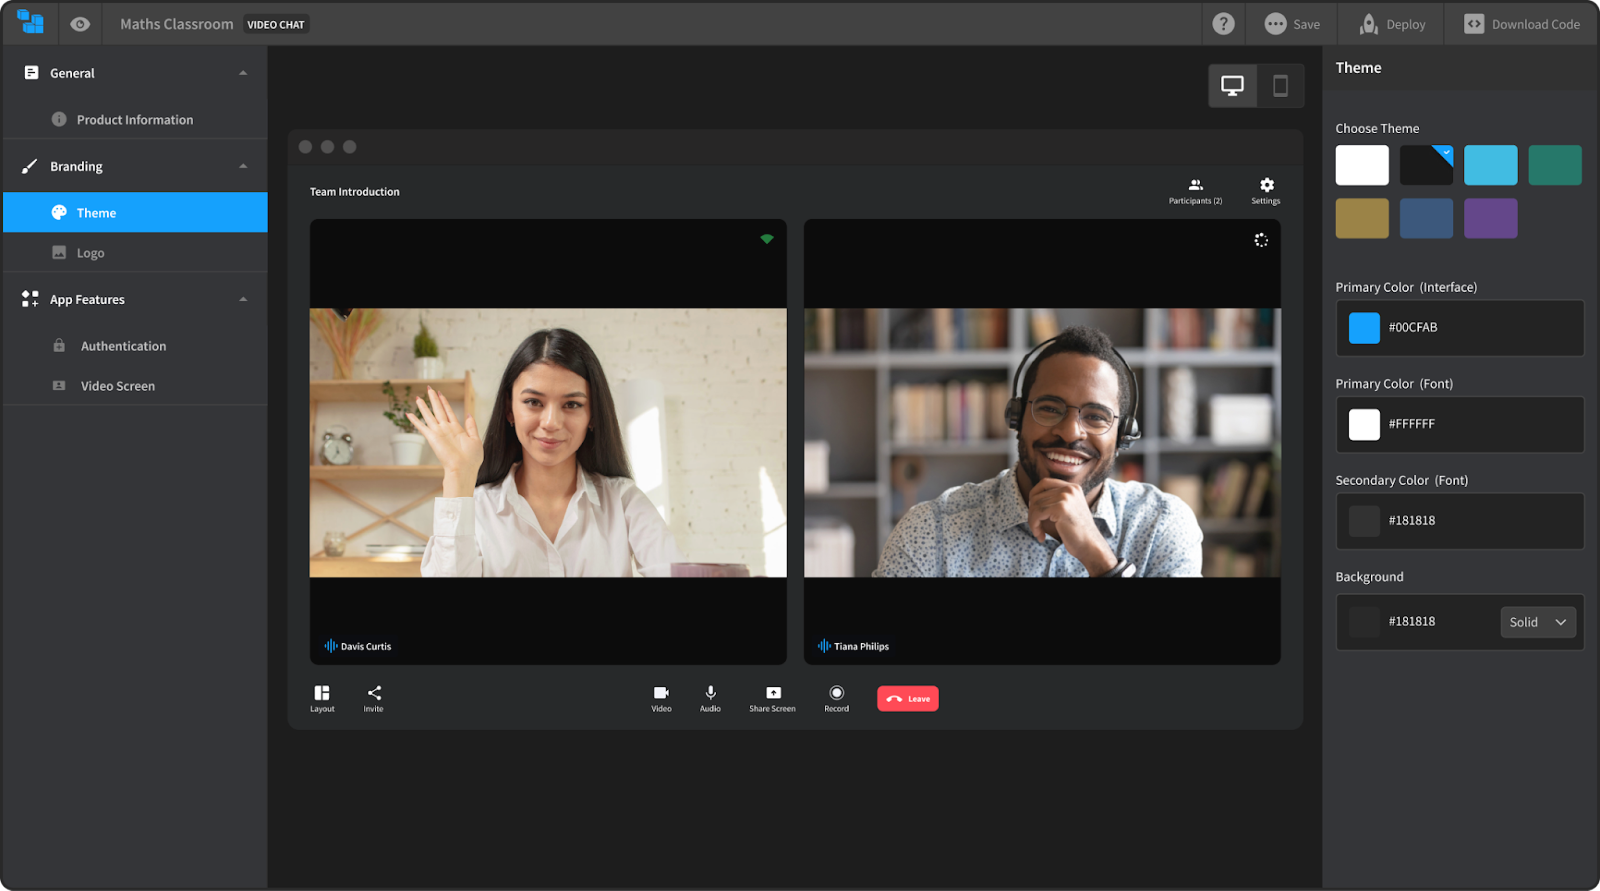Click the Maths Classroom project title
Viewport: 1600px width, 891px height.
[176, 24]
